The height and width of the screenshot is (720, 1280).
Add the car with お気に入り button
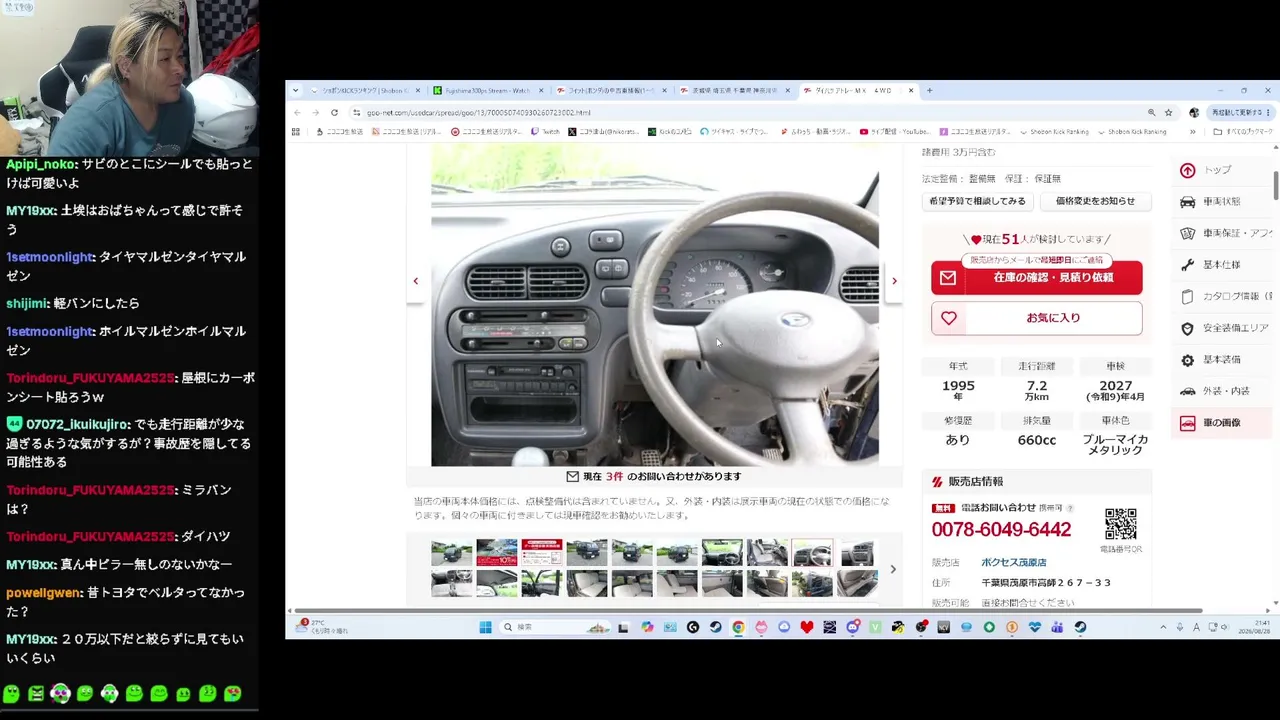[1036, 318]
